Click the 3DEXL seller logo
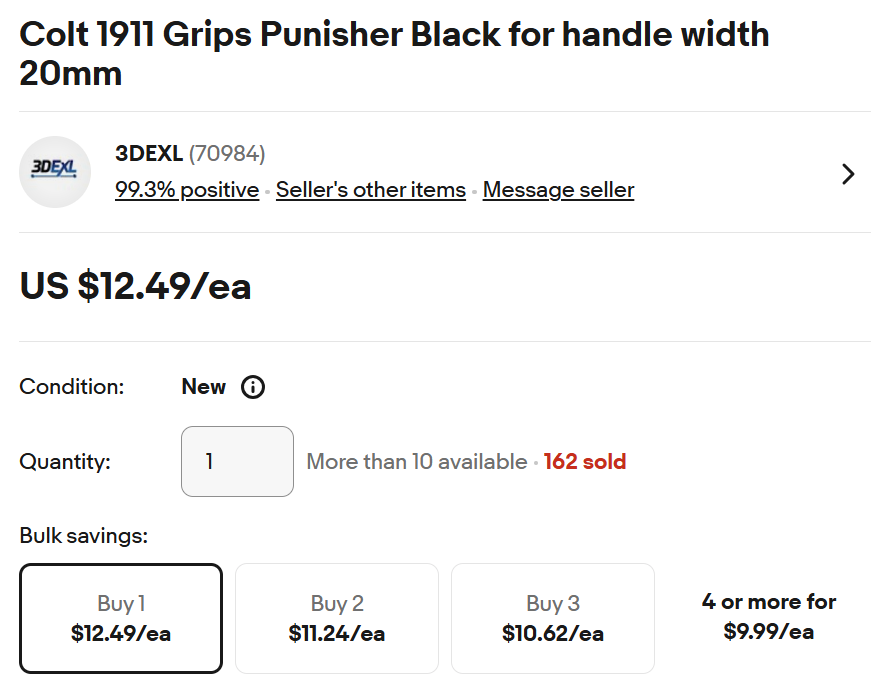Image resolution: width=880 pixels, height=694 pixels. coord(55,171)
